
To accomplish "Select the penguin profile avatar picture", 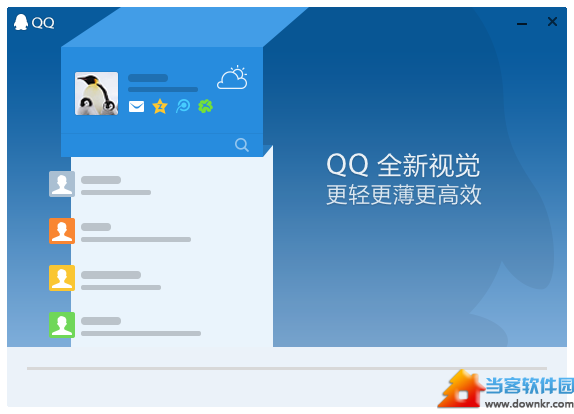I will tap(97, 93).
